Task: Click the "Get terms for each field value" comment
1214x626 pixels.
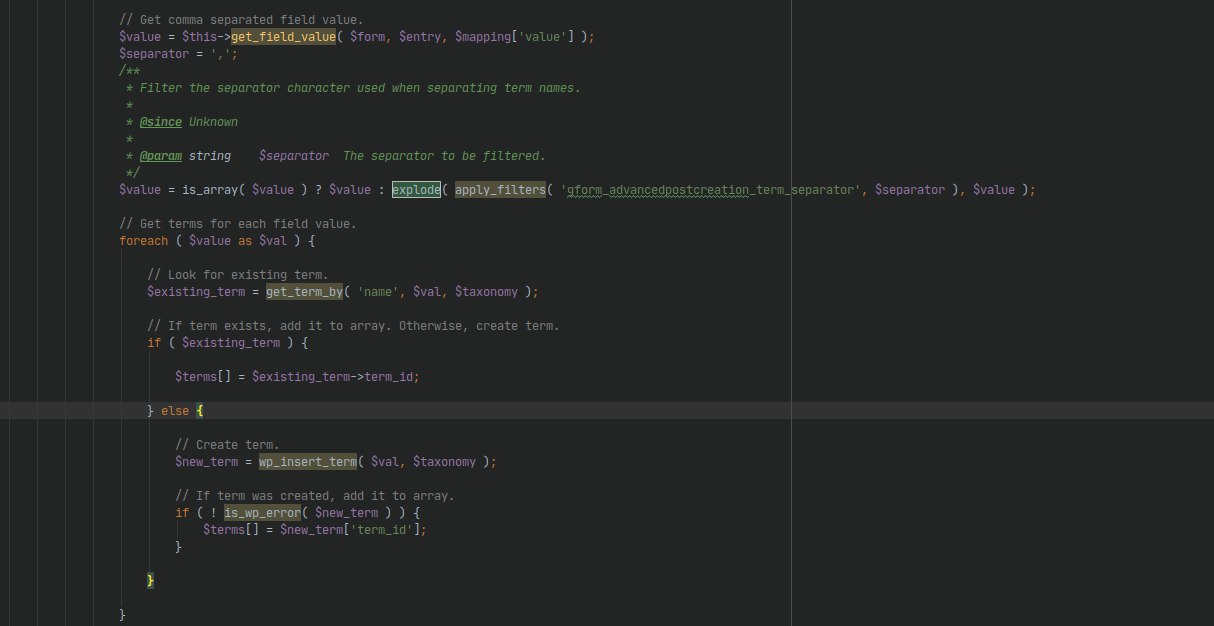Action: pos(238,224)
